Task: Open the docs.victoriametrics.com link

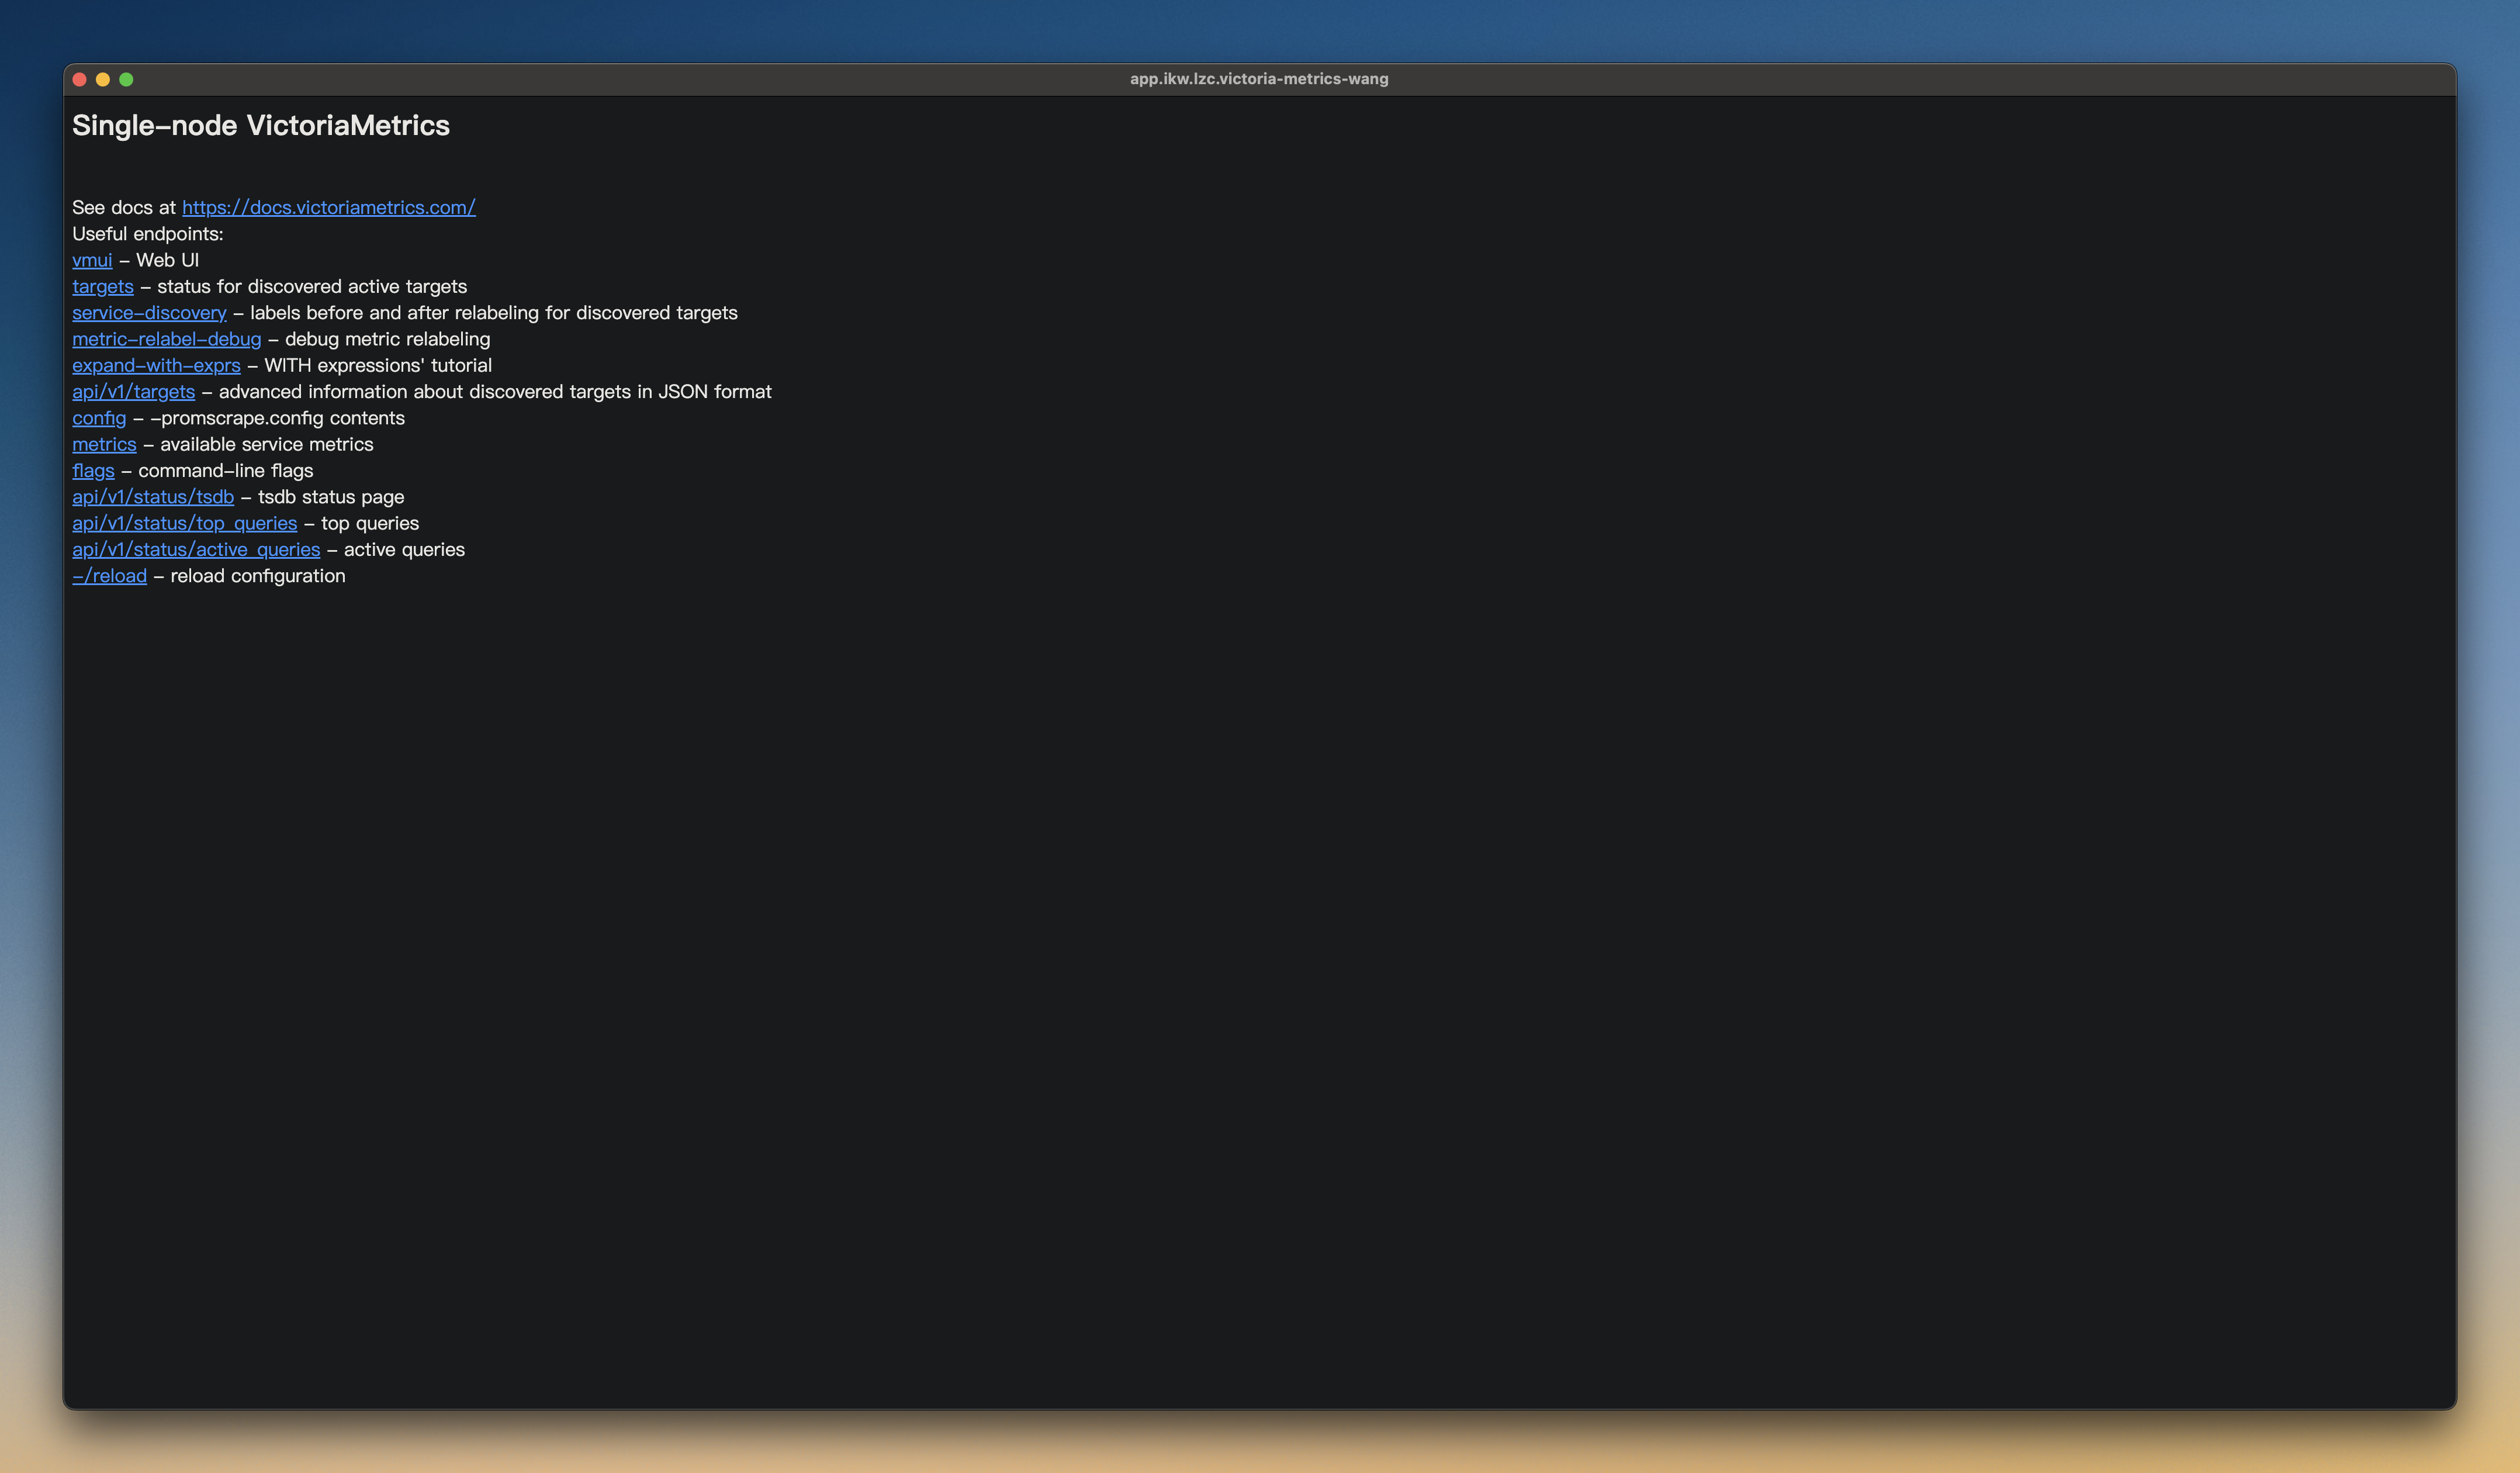Action: (x=328, y=207)
